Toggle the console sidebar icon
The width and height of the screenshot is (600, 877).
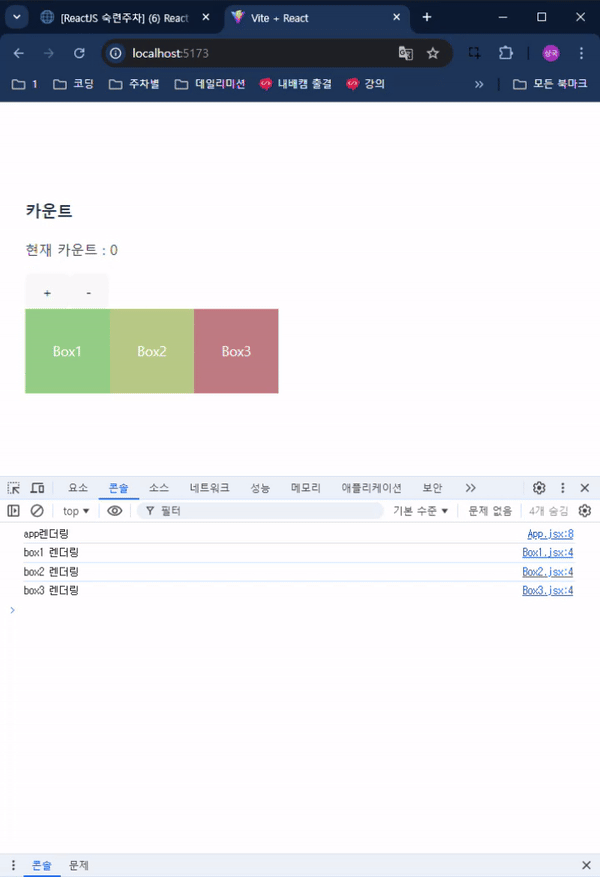click(x=13, y=511)
